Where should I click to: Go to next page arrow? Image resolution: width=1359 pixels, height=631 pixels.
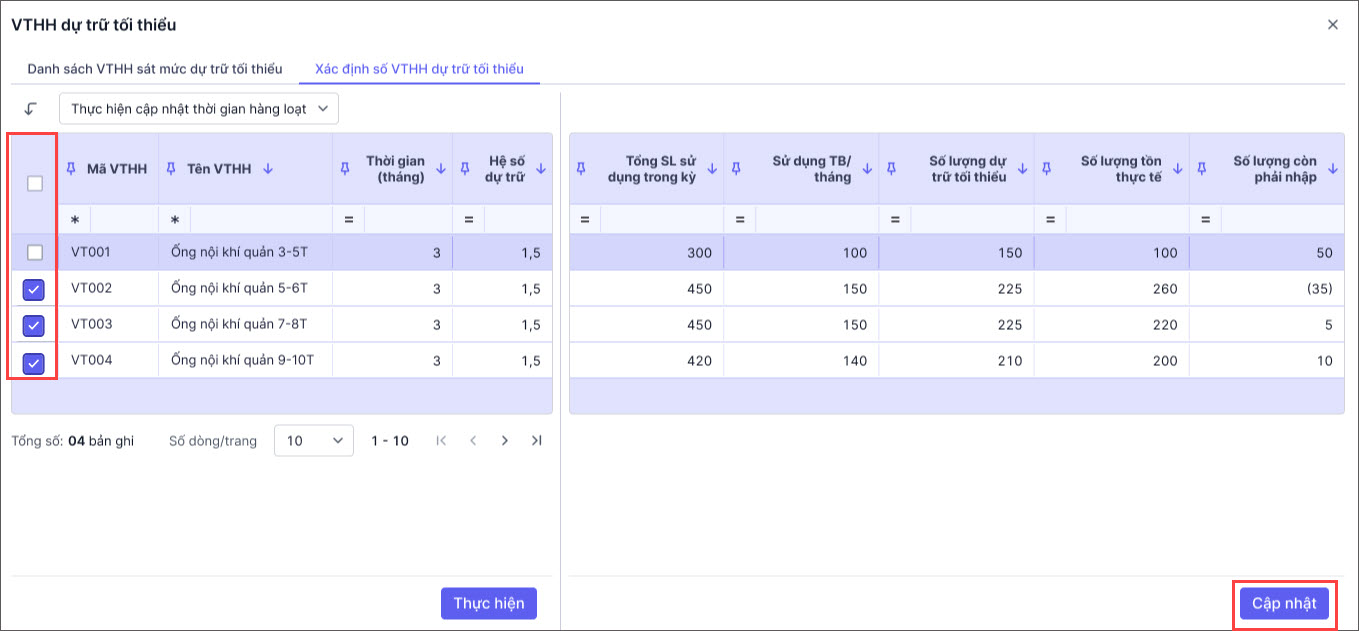[x=505, y=441]
